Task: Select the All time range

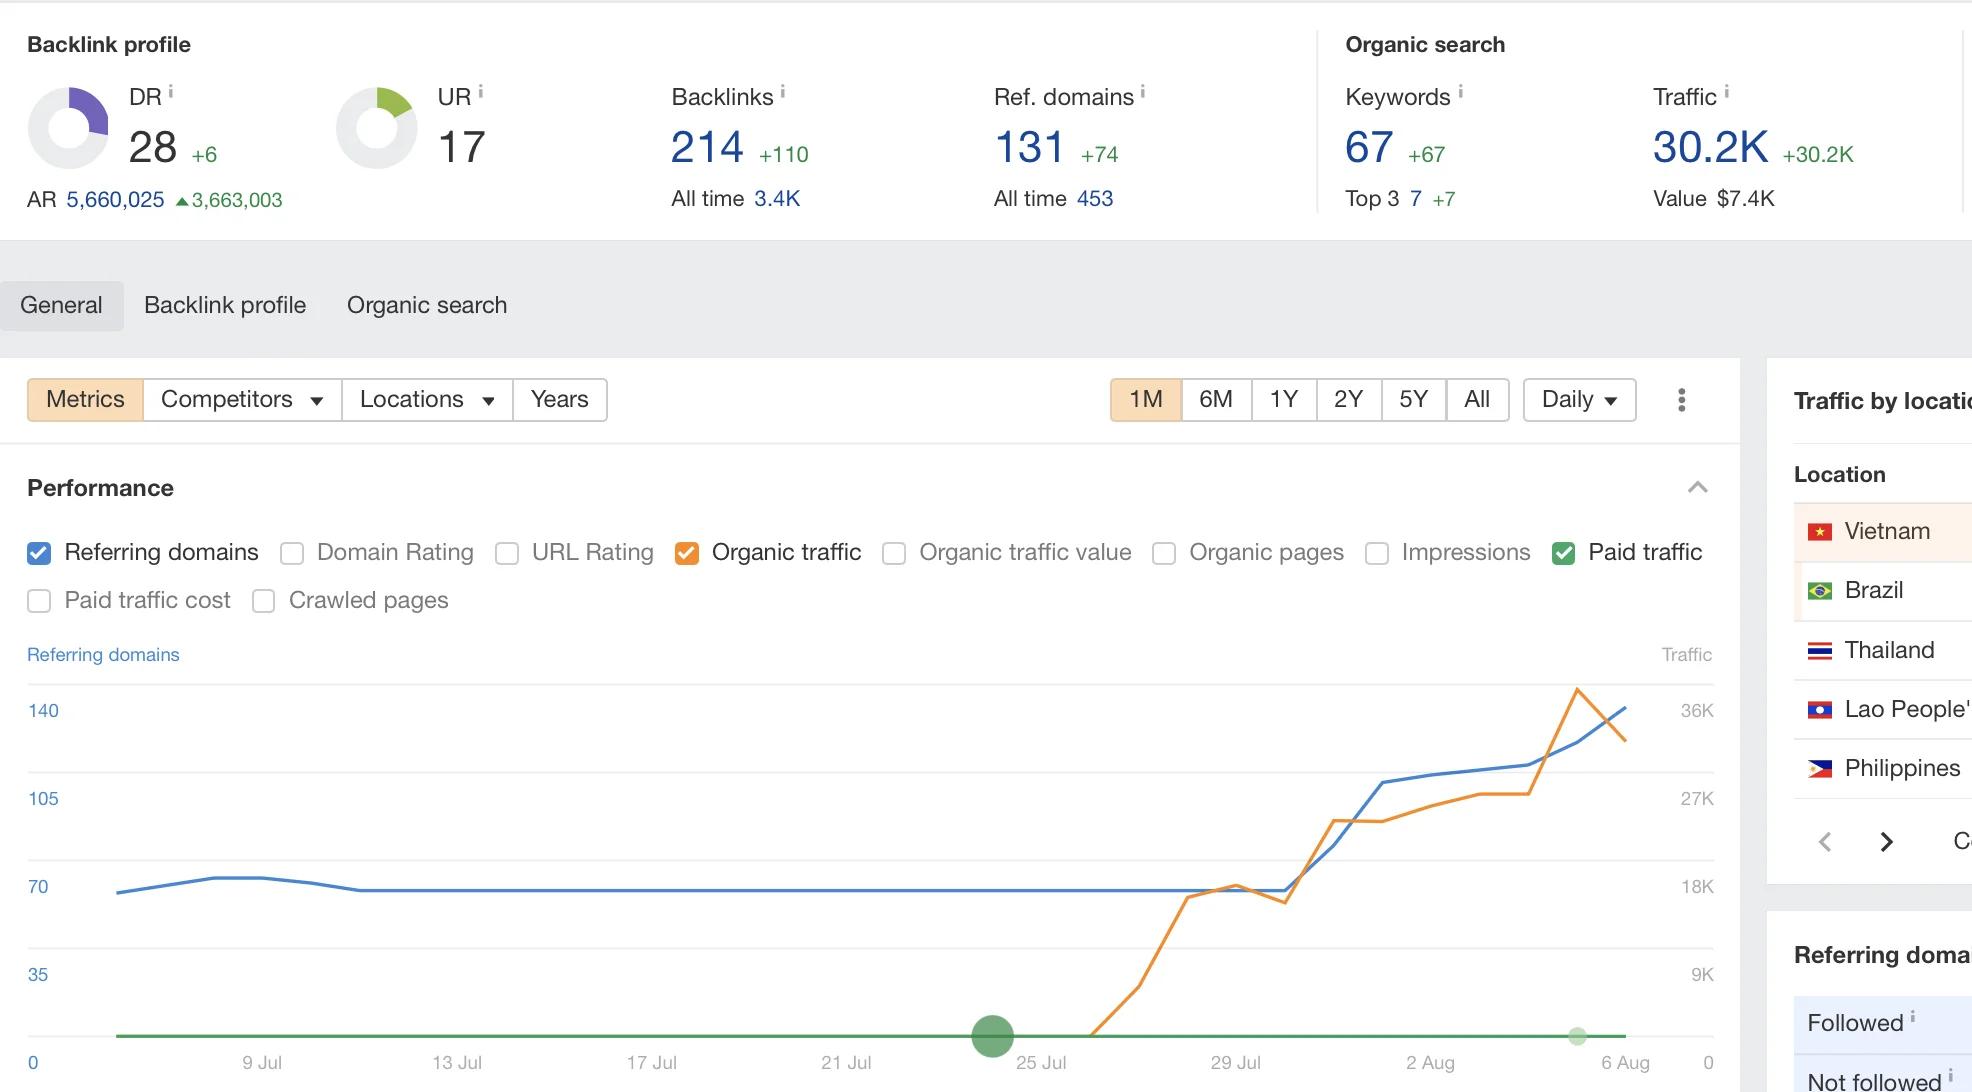Action: [1477, 400]
